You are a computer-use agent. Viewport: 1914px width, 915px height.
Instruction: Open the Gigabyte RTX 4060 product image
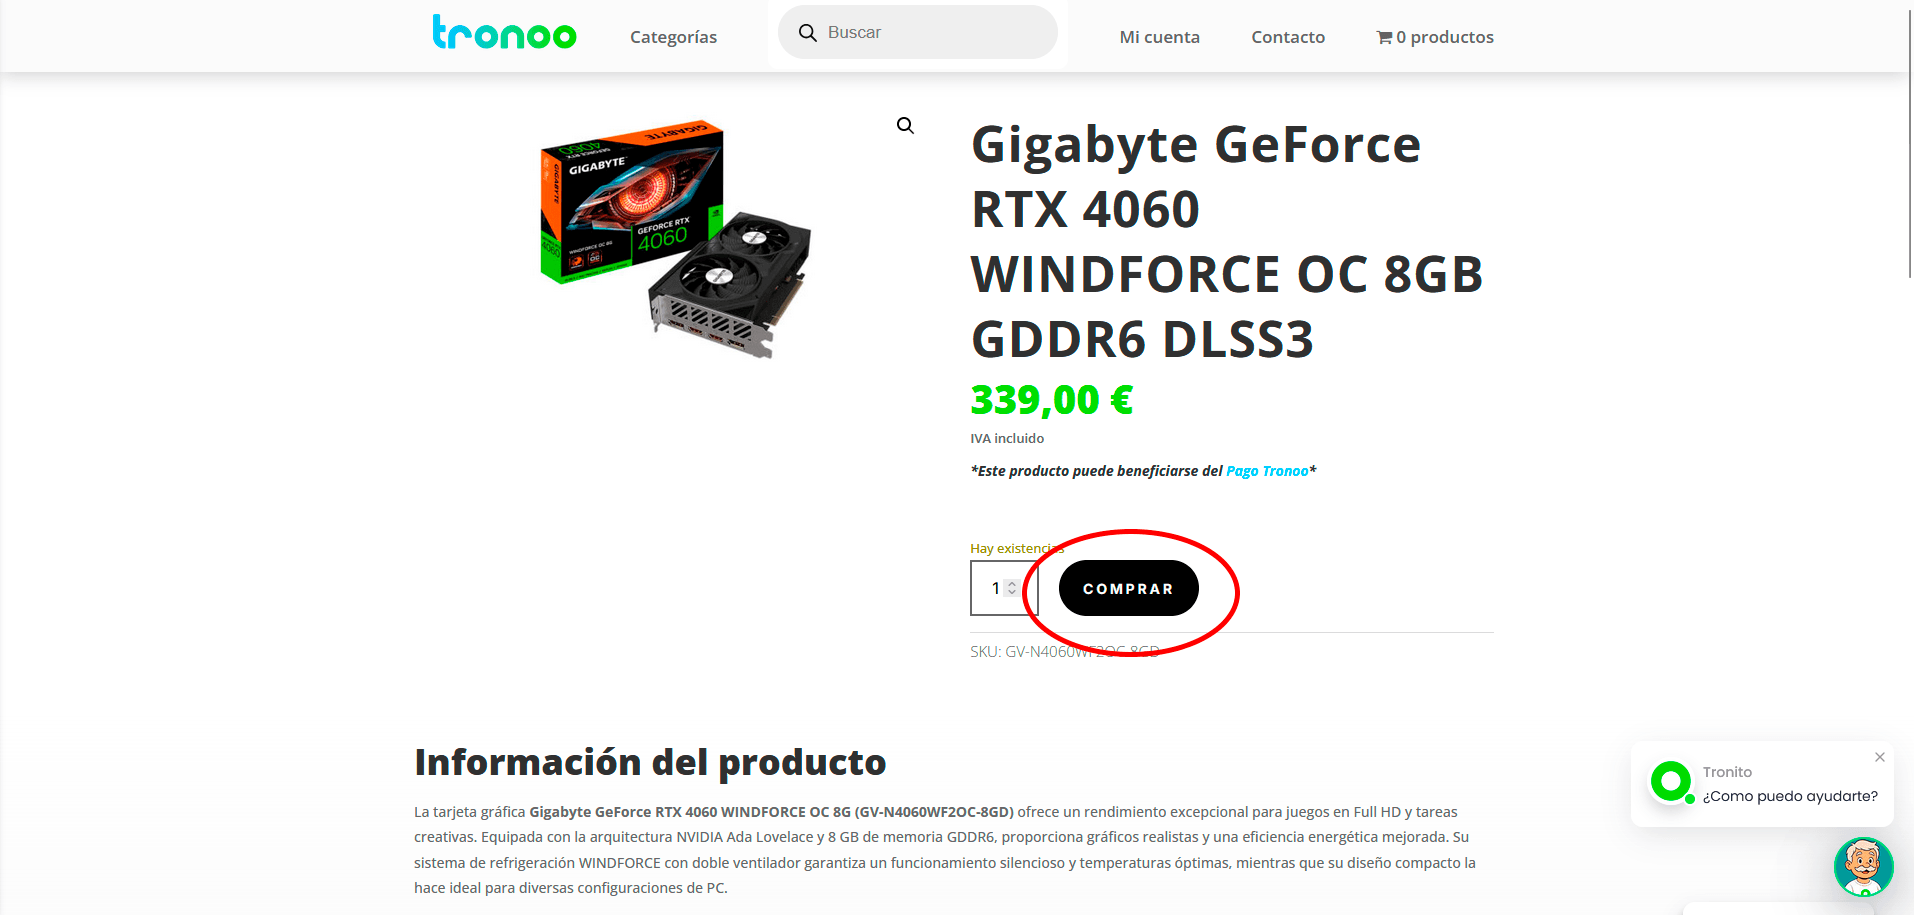click(x=676, y=239)
